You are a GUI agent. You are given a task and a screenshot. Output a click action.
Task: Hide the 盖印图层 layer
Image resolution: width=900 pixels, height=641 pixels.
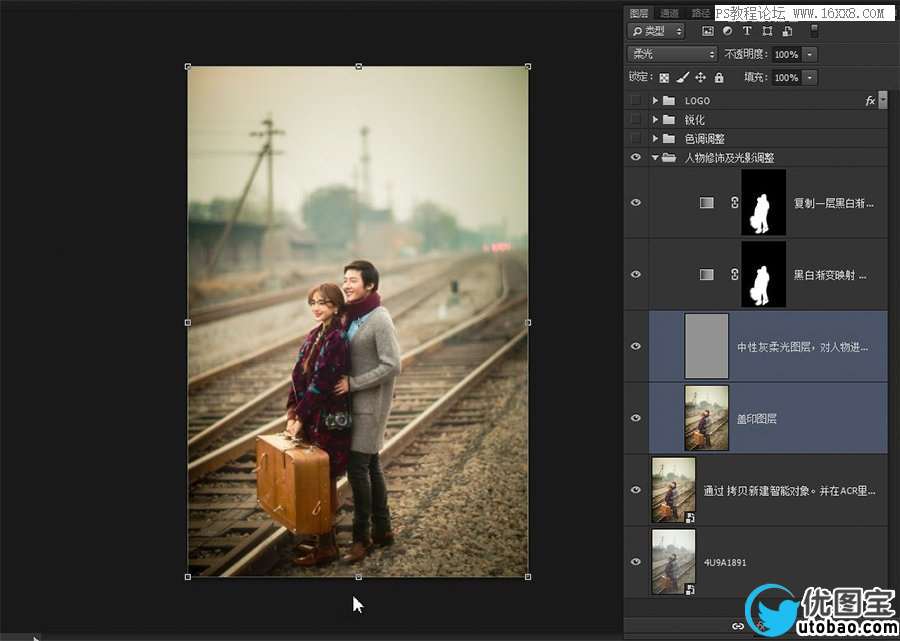pos(636,418)
